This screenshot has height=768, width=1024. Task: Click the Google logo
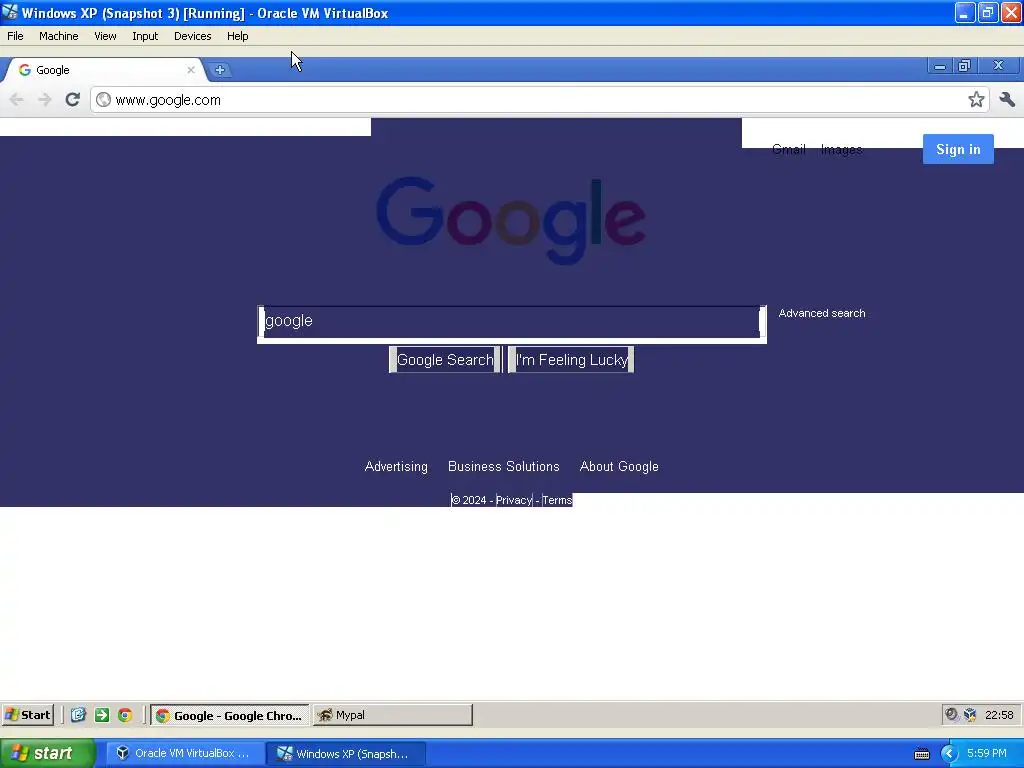[x=511, y=220]
